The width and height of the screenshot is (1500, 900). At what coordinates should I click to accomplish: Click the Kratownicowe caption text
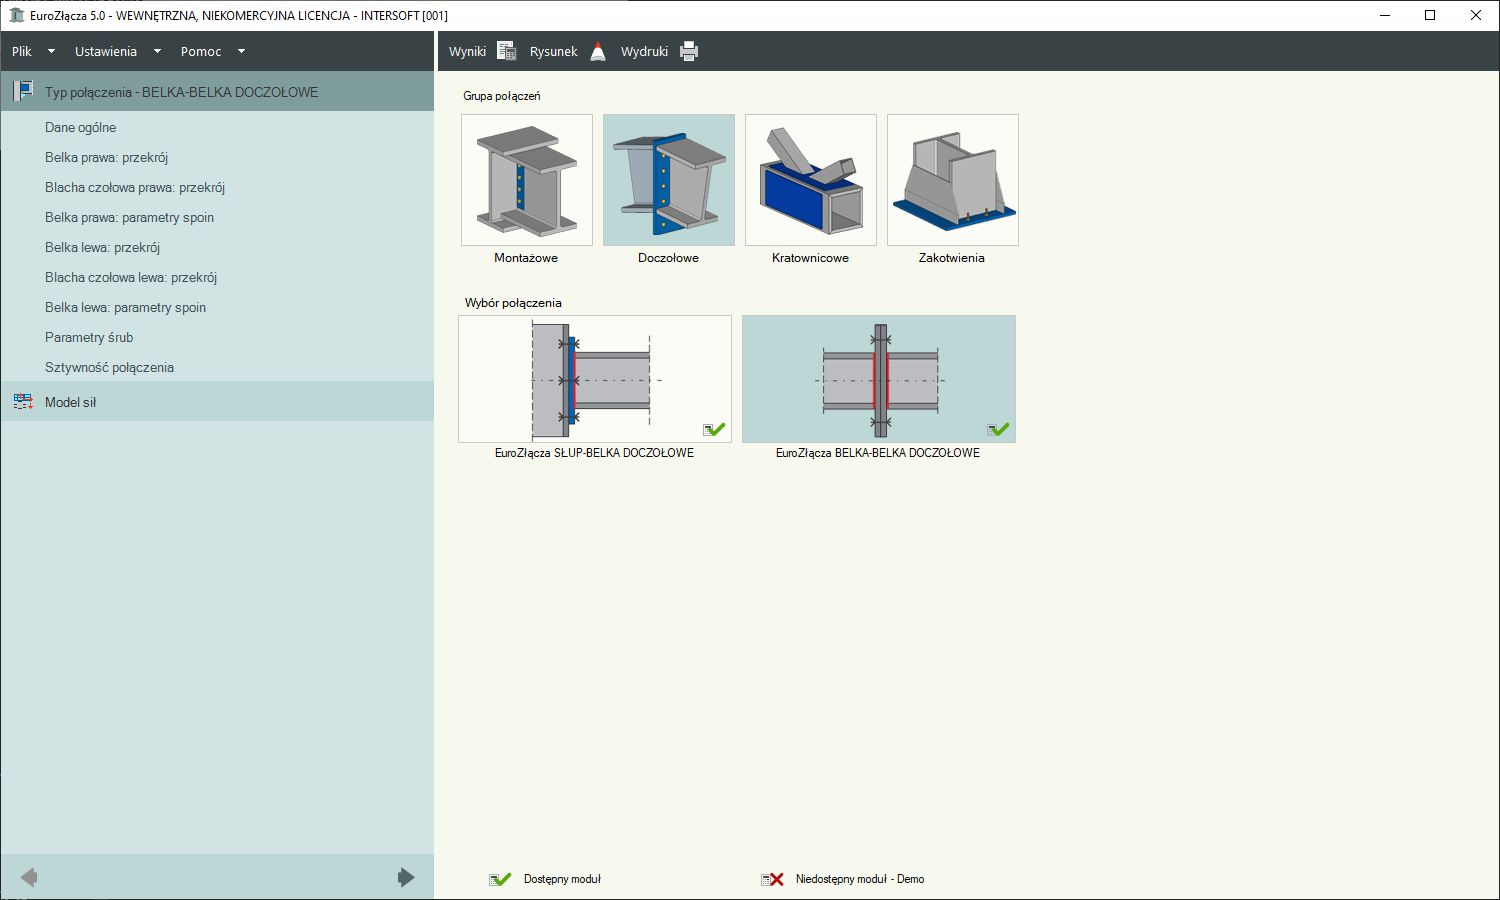point(810,258)
